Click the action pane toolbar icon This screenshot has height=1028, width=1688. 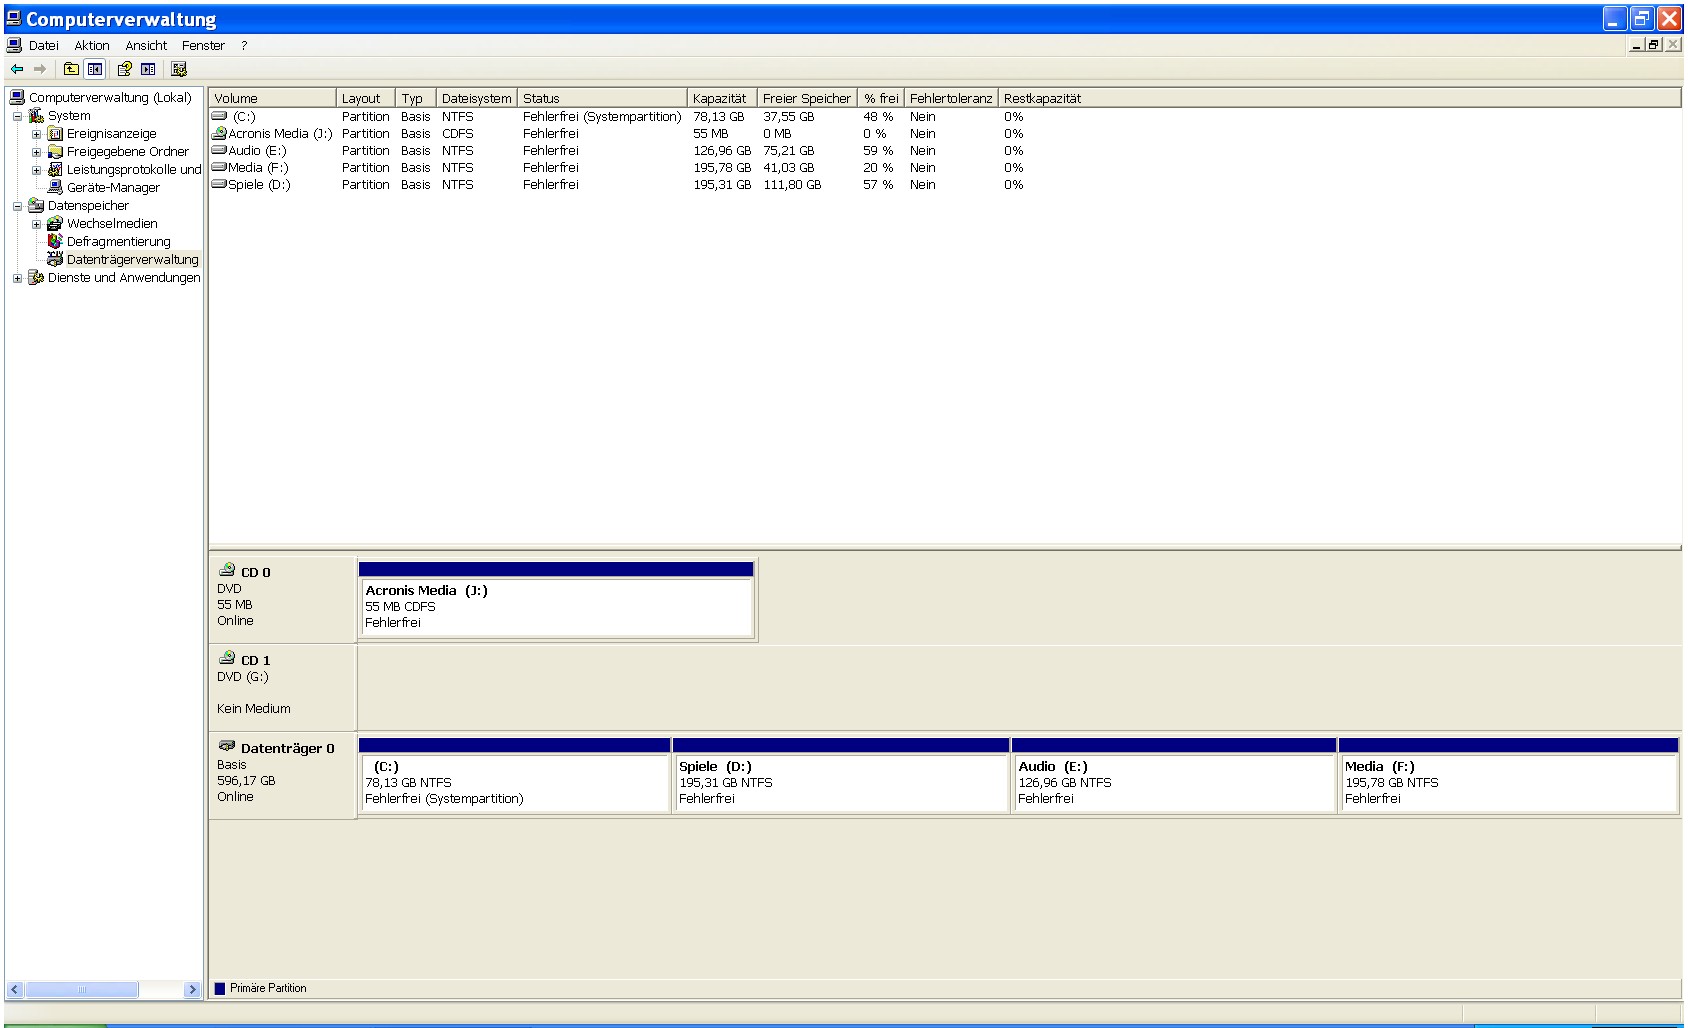tap(148, 69)
